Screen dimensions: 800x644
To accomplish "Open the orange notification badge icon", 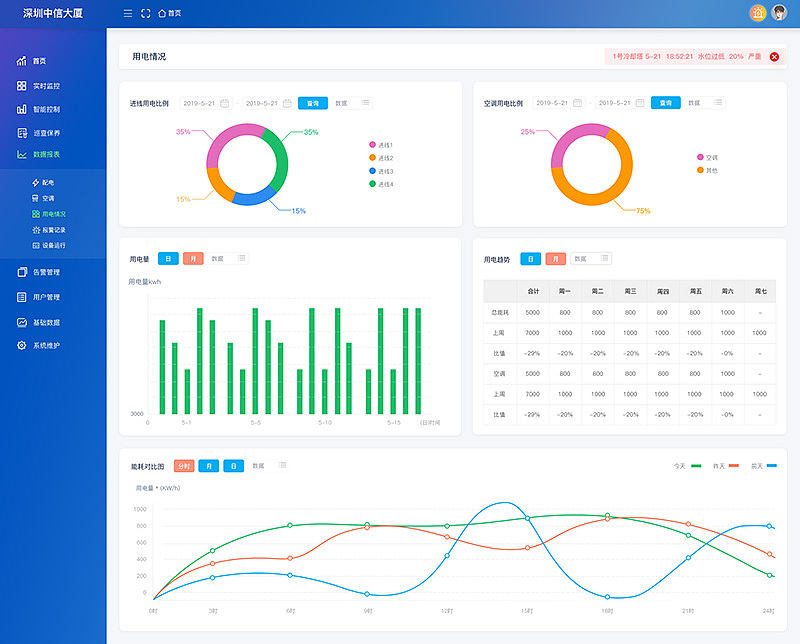I will coord(758,13).
